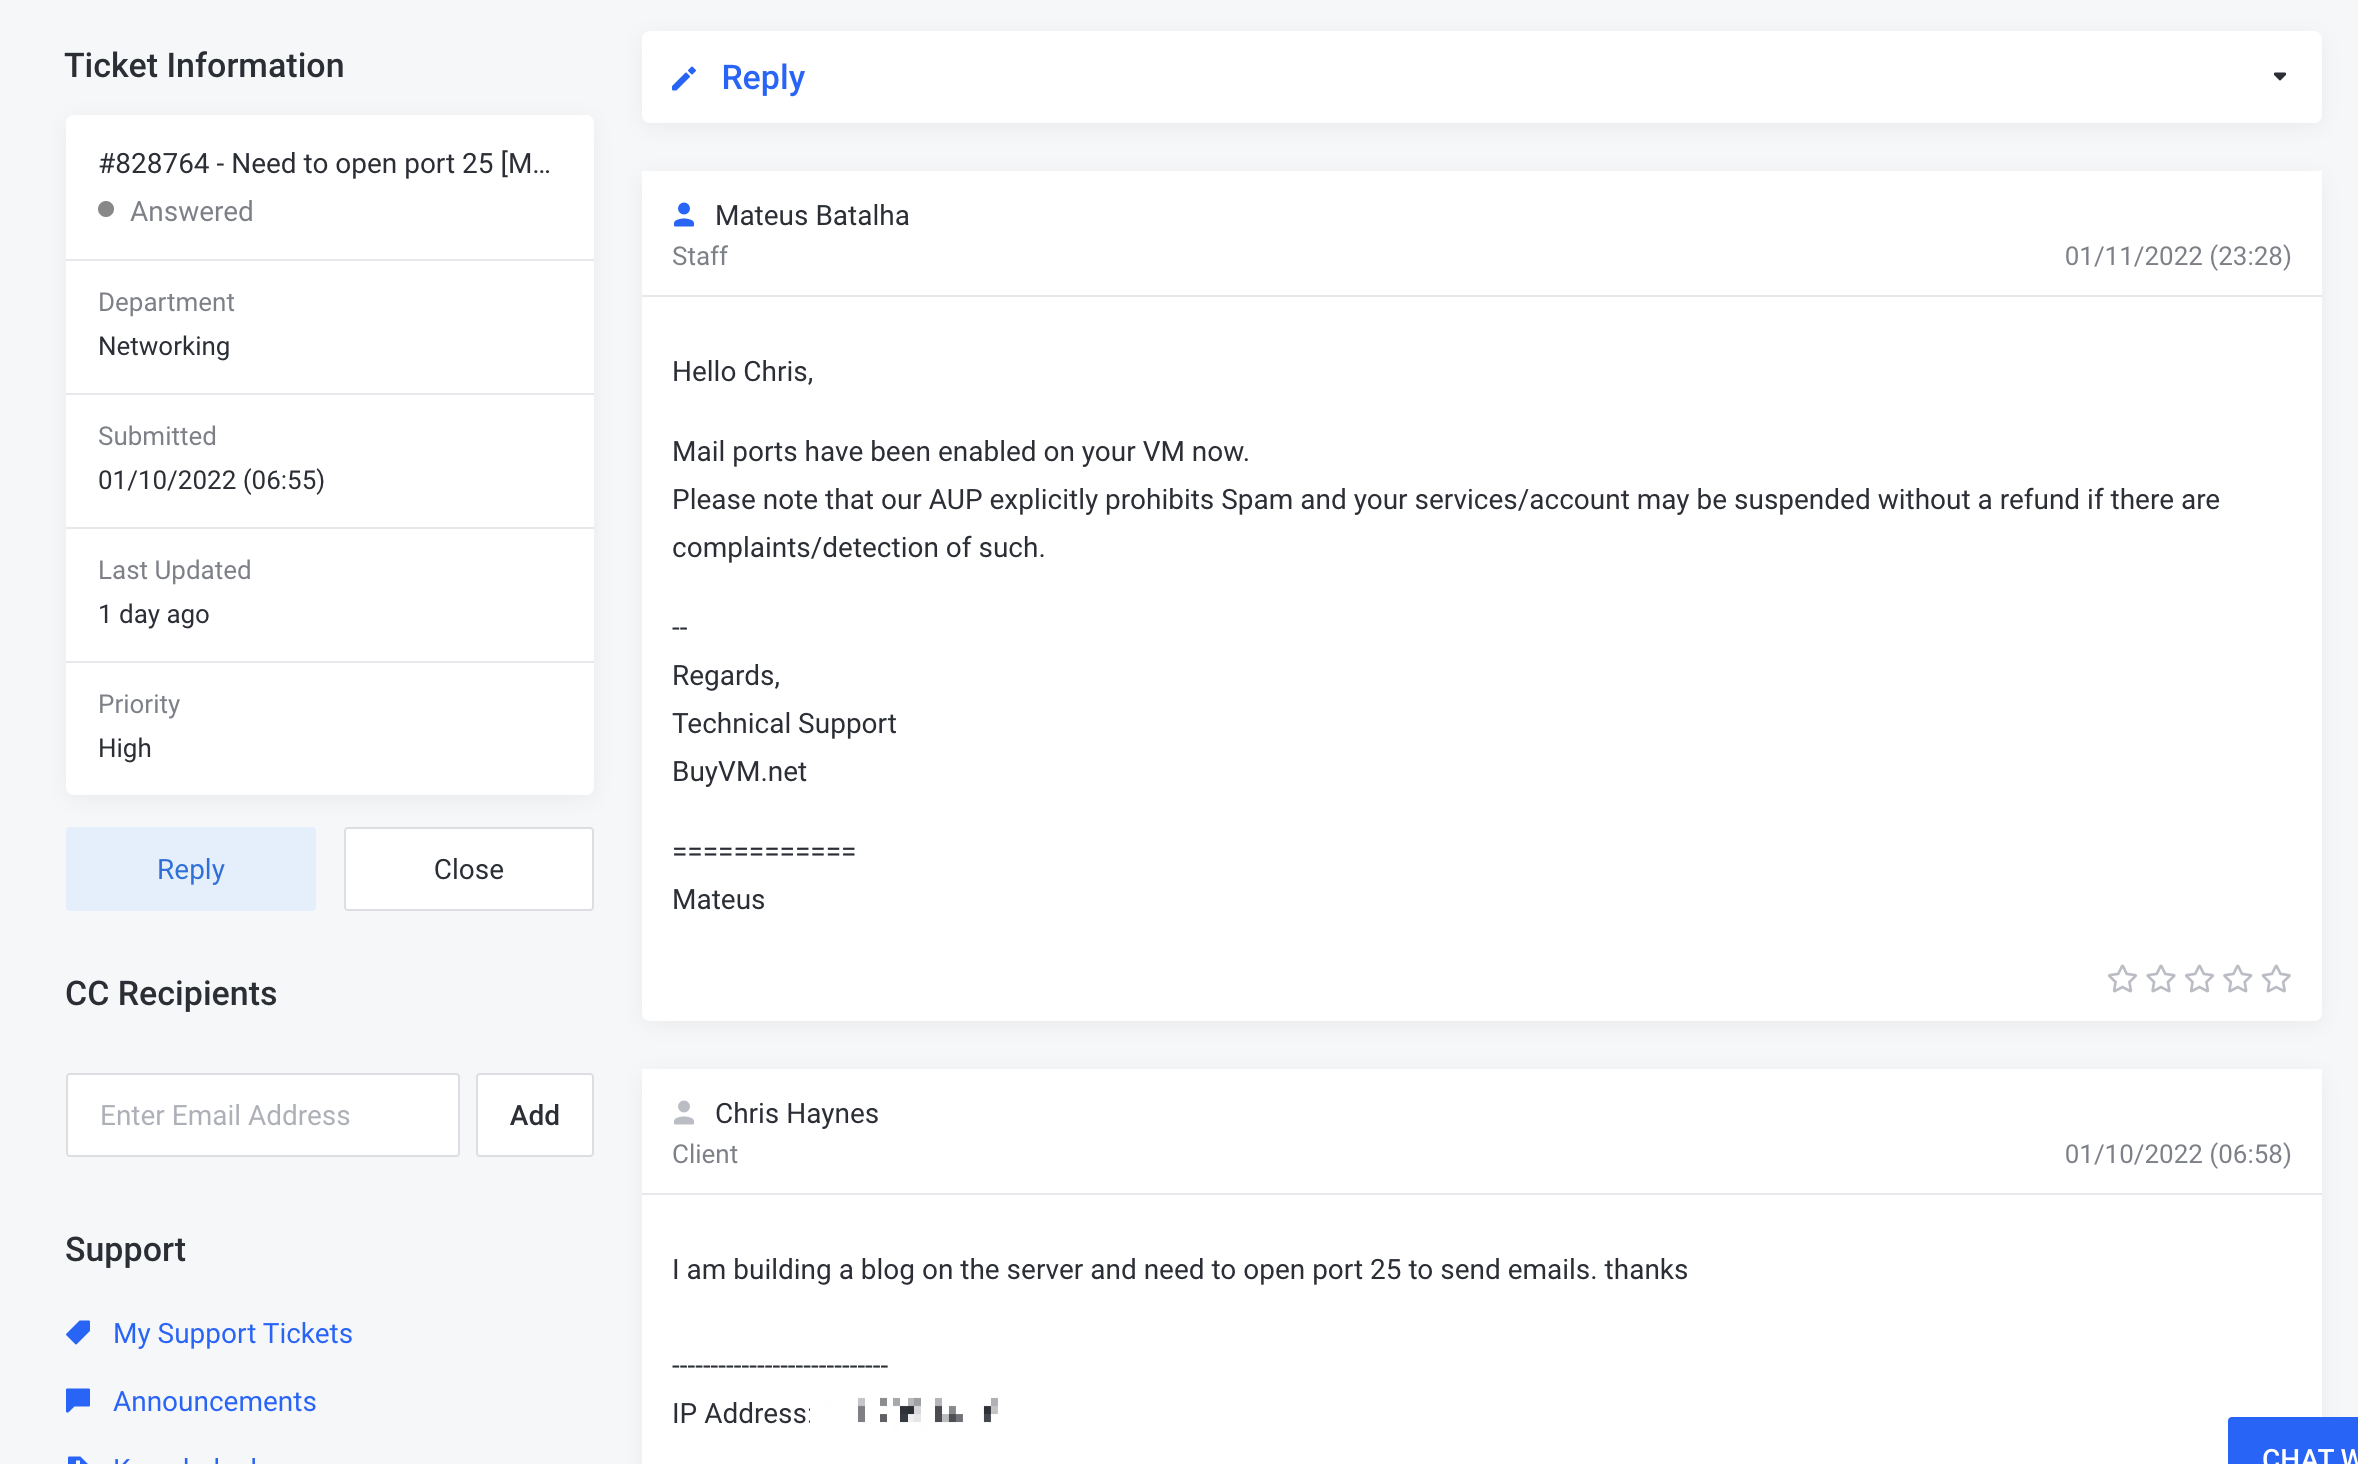This screenshot has height=1464, width=2358.
Task: Rate the staff reply two stars
Action: point(2161,979)
